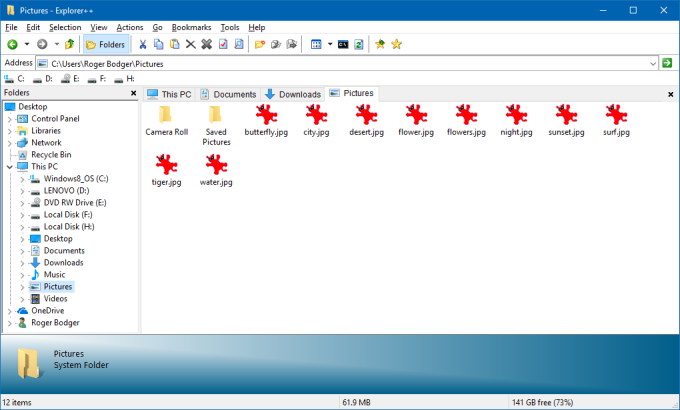Viewport: 680px width, 410px height.
Task: Click the Paste clipboard icon
Action: pos(174,44)
